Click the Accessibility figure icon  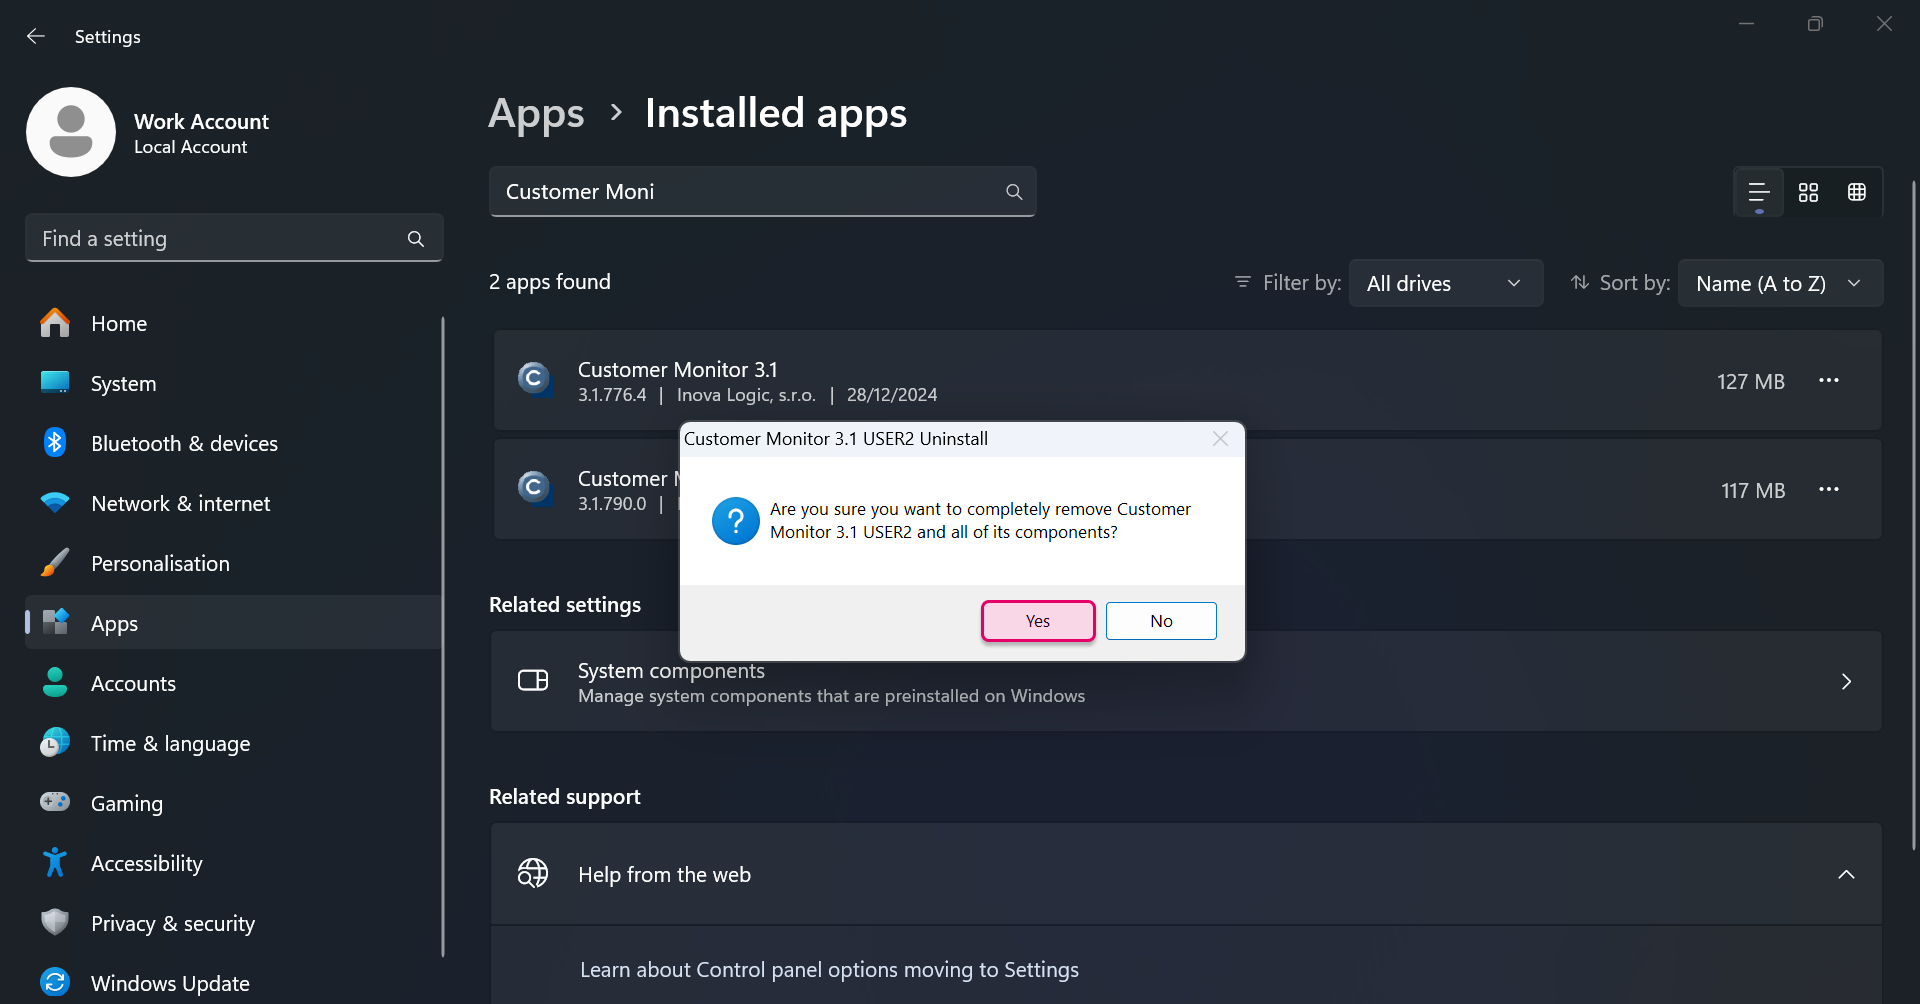pos(55,862)
